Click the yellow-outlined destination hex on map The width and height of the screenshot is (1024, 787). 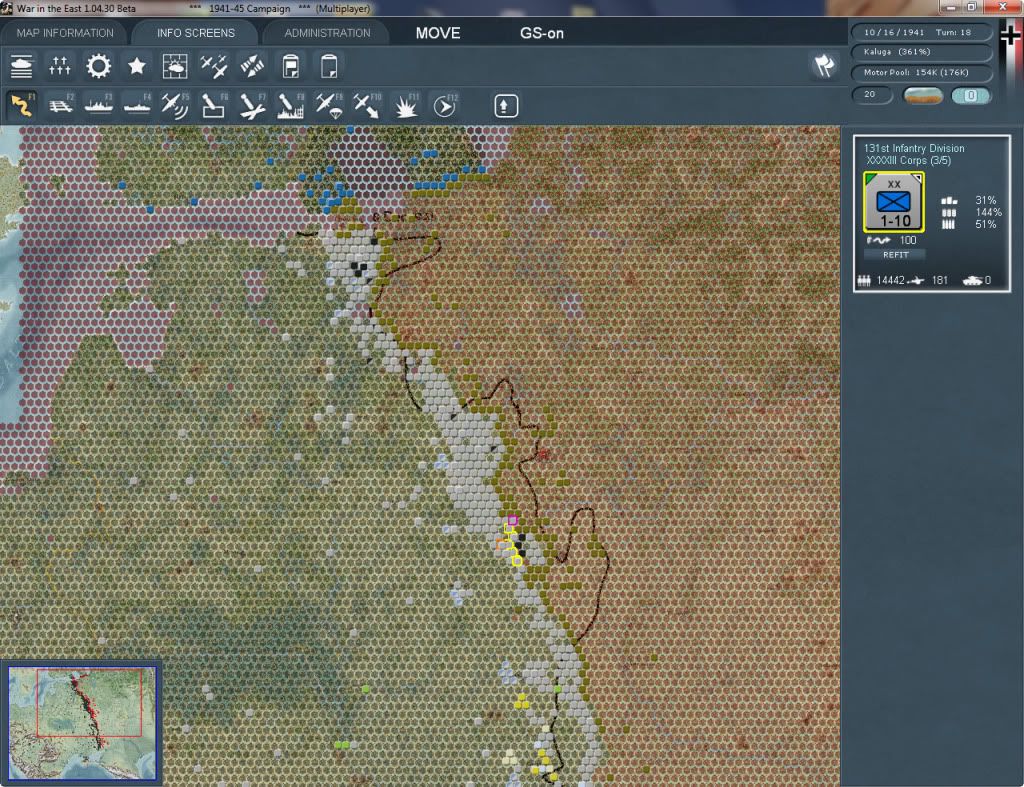tap(517, 561)
